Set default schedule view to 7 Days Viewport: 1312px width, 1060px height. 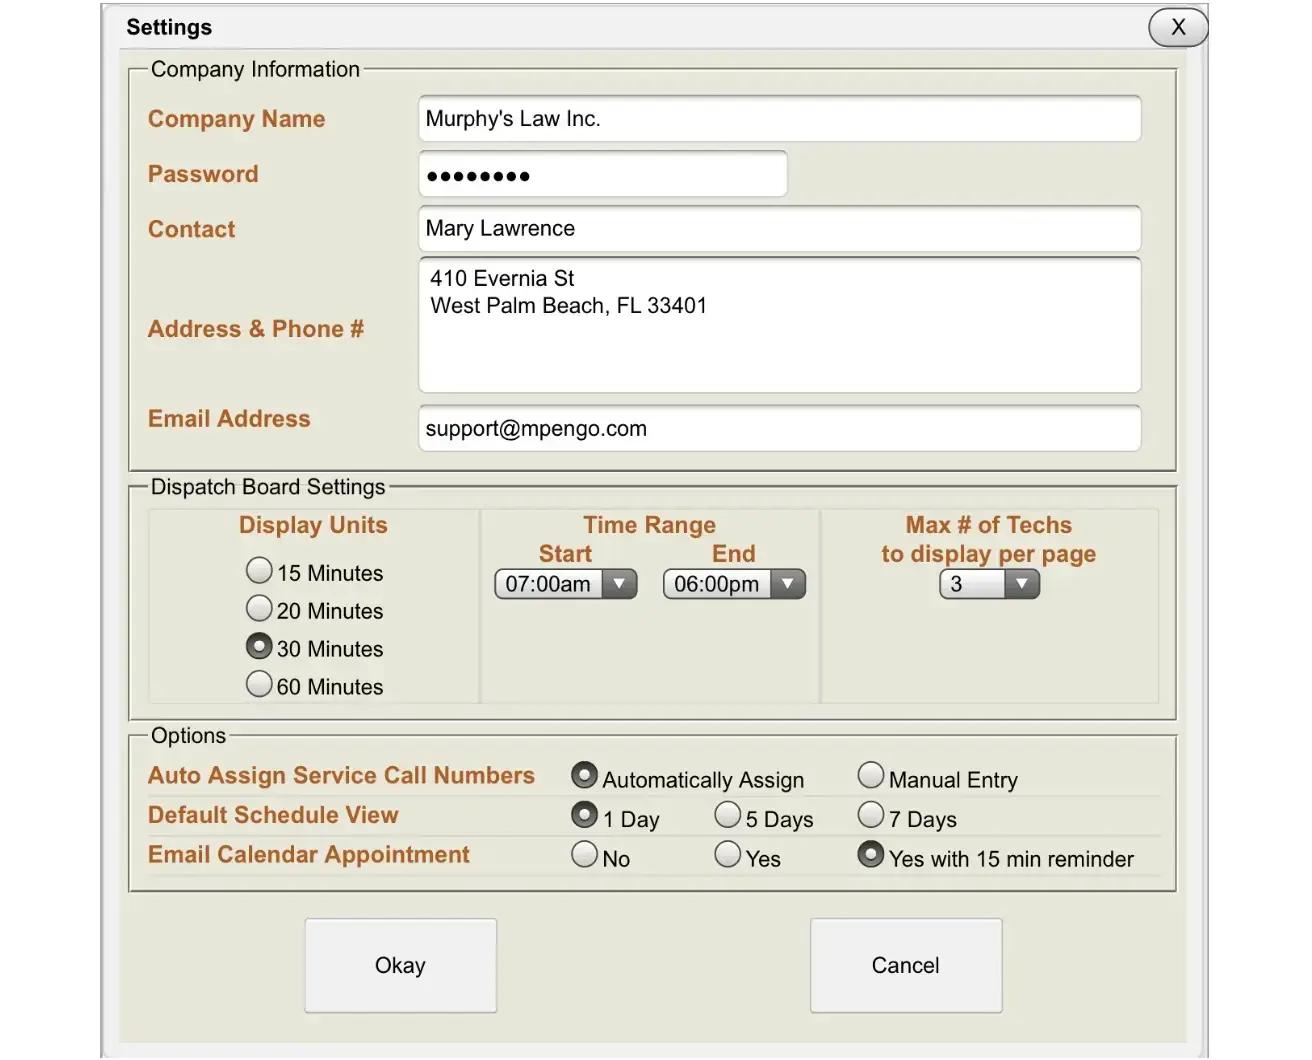click(871, 815)
